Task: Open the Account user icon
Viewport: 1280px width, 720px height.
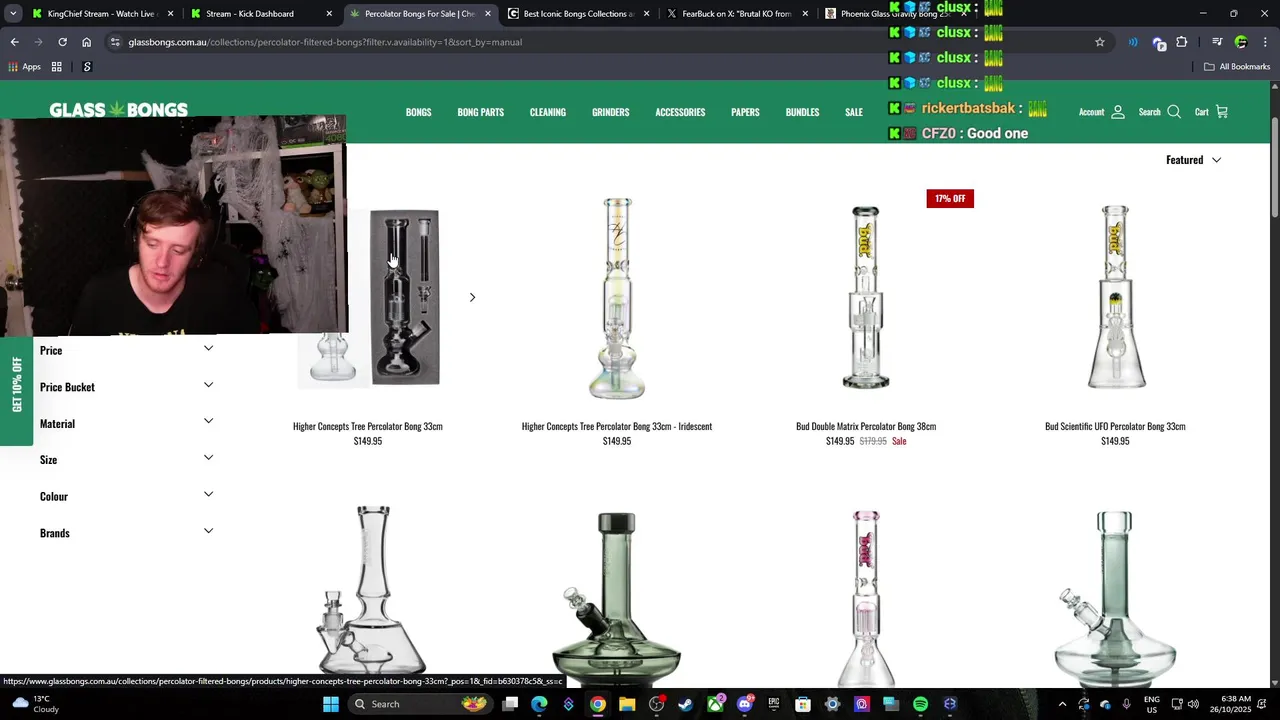Action: pyautogui.click(x=1118, y=112)
